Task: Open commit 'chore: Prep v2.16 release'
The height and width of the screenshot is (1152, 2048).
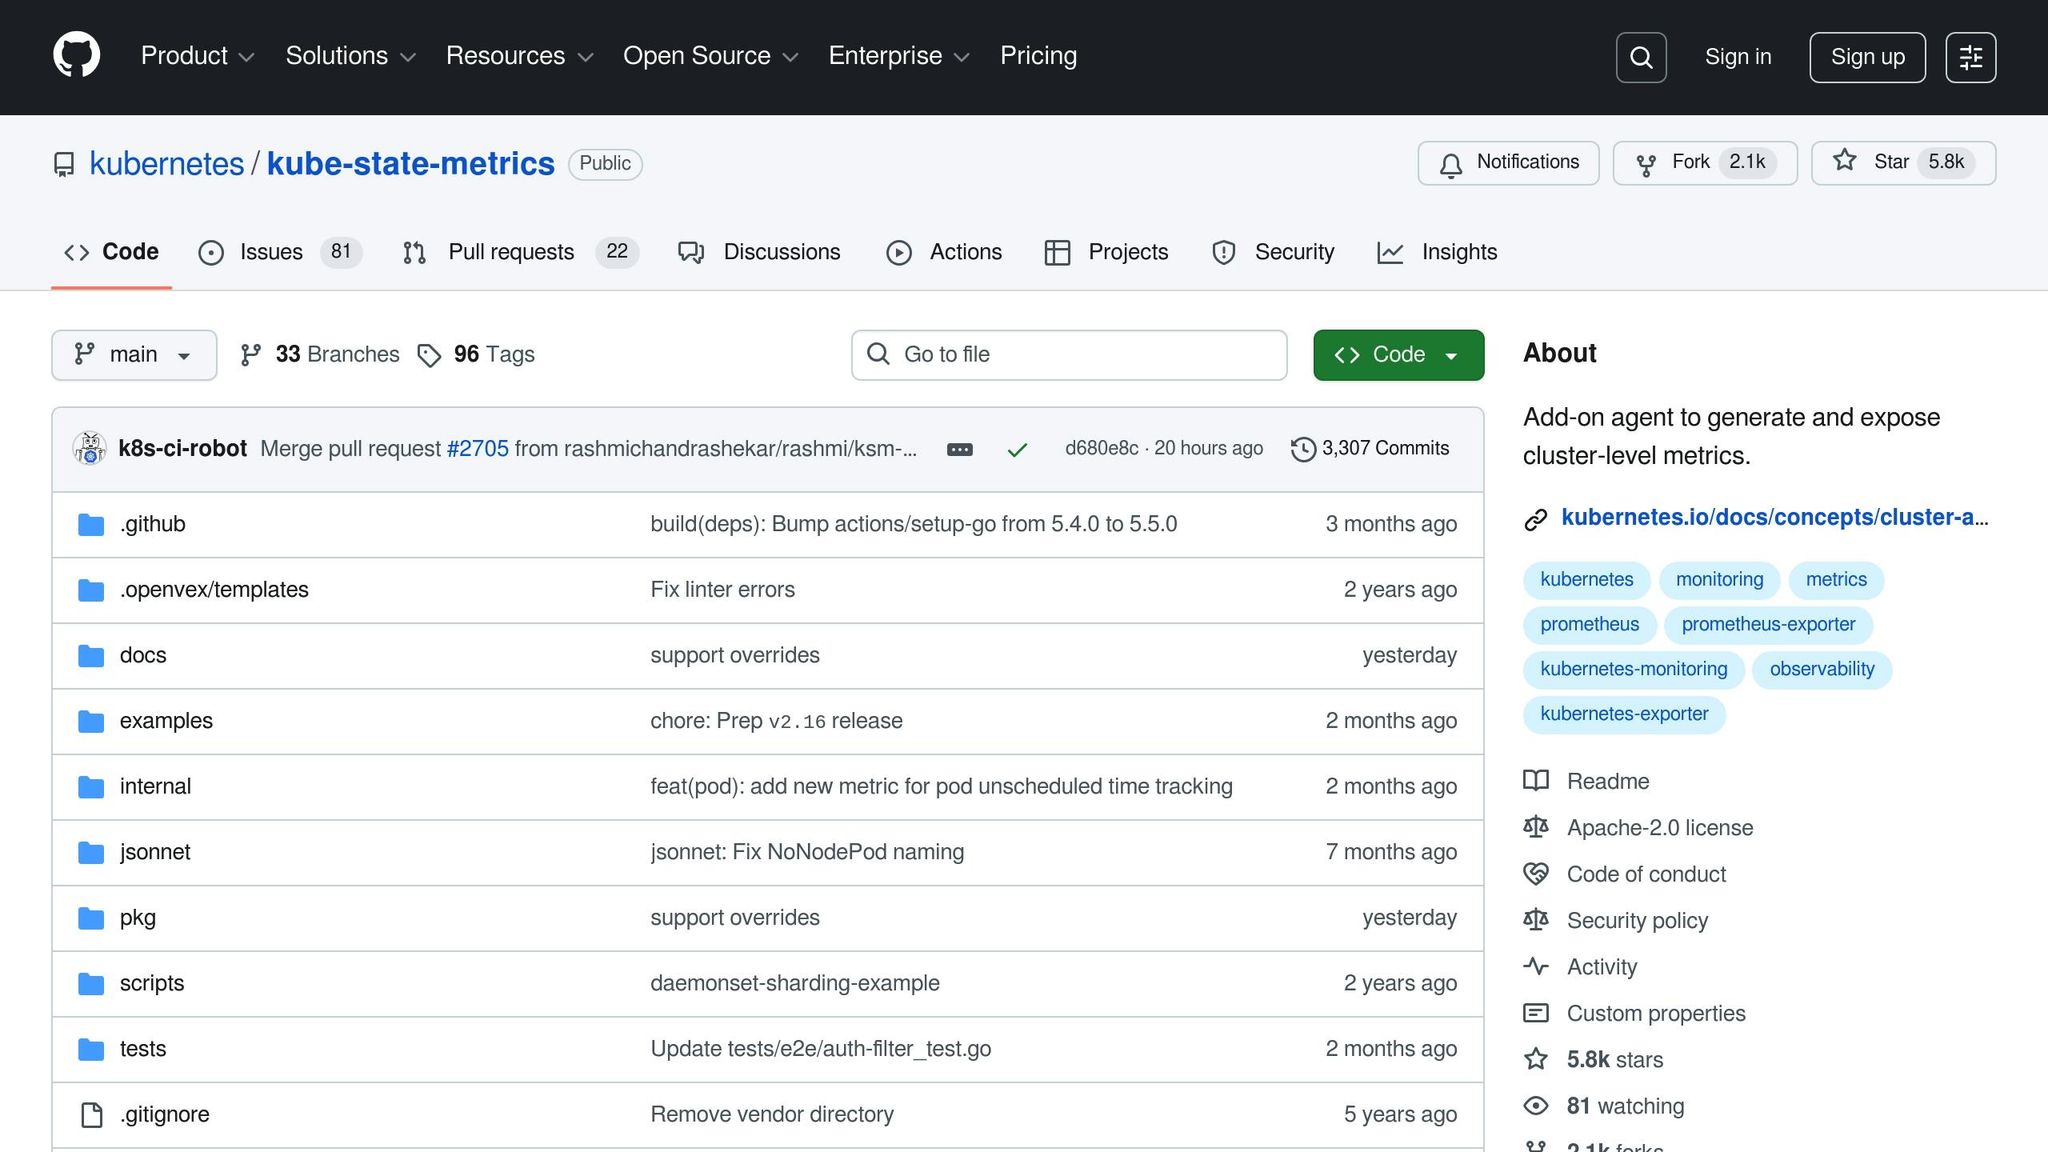Action: pyautogui.click(x=776, y=721)
